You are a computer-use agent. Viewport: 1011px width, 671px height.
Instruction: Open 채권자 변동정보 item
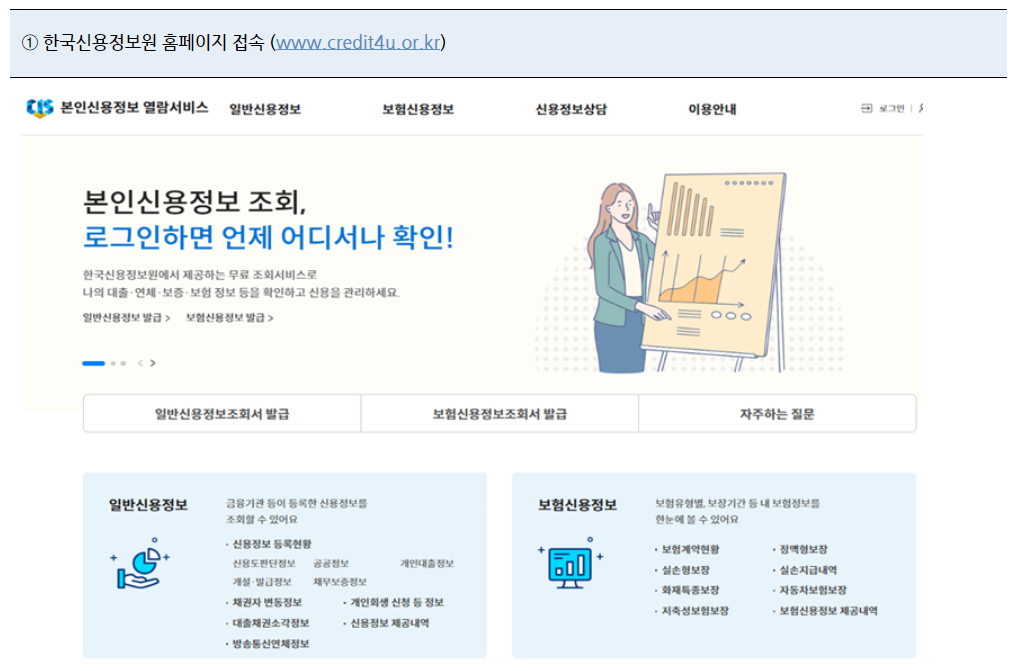click(267, 602)
